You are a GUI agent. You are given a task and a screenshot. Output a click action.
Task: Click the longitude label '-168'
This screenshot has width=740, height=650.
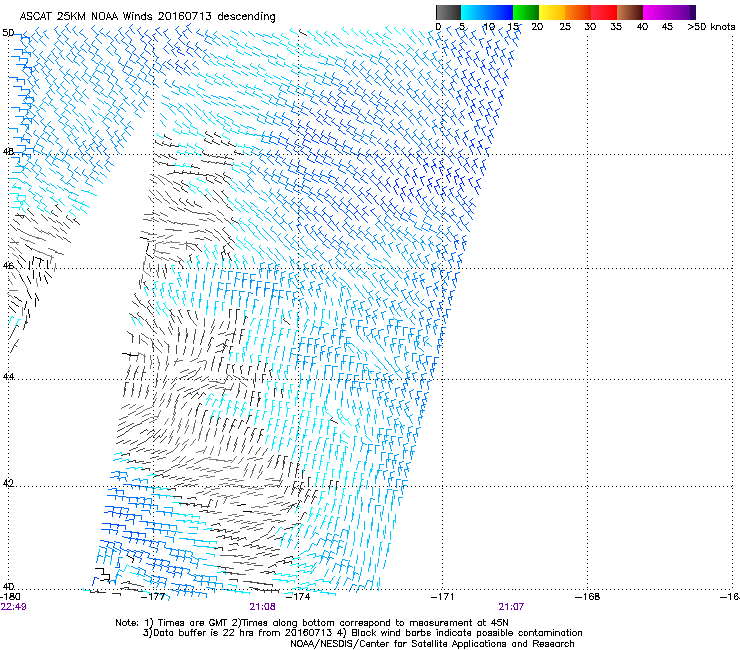coord(588,597)
